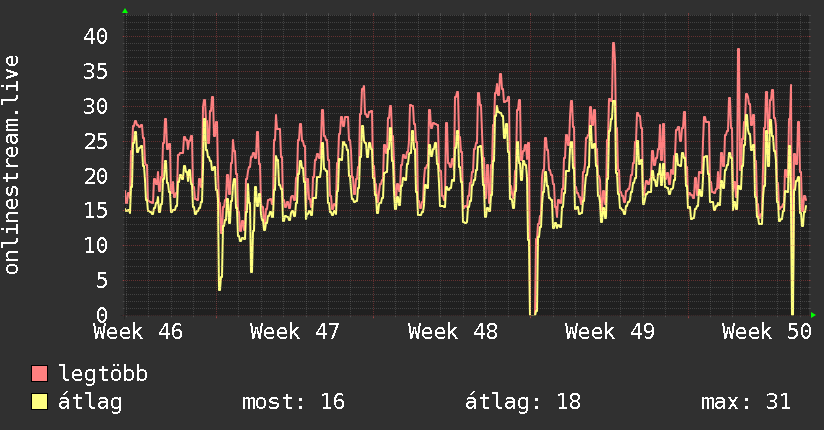Click the Week 48 axis label
This screenshot has height=430, width=824.
coord(452,332)
